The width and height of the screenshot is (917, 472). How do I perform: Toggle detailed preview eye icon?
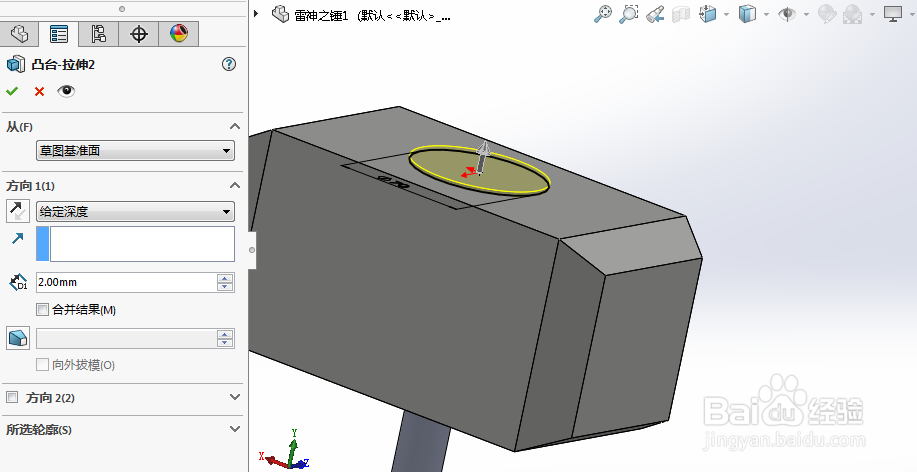[x=66, y=91]
